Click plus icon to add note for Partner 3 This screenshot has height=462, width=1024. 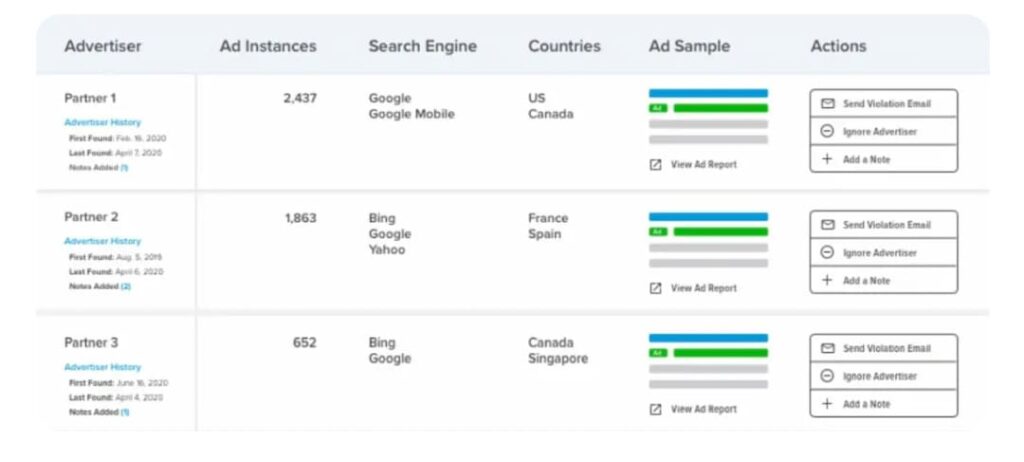827,404
